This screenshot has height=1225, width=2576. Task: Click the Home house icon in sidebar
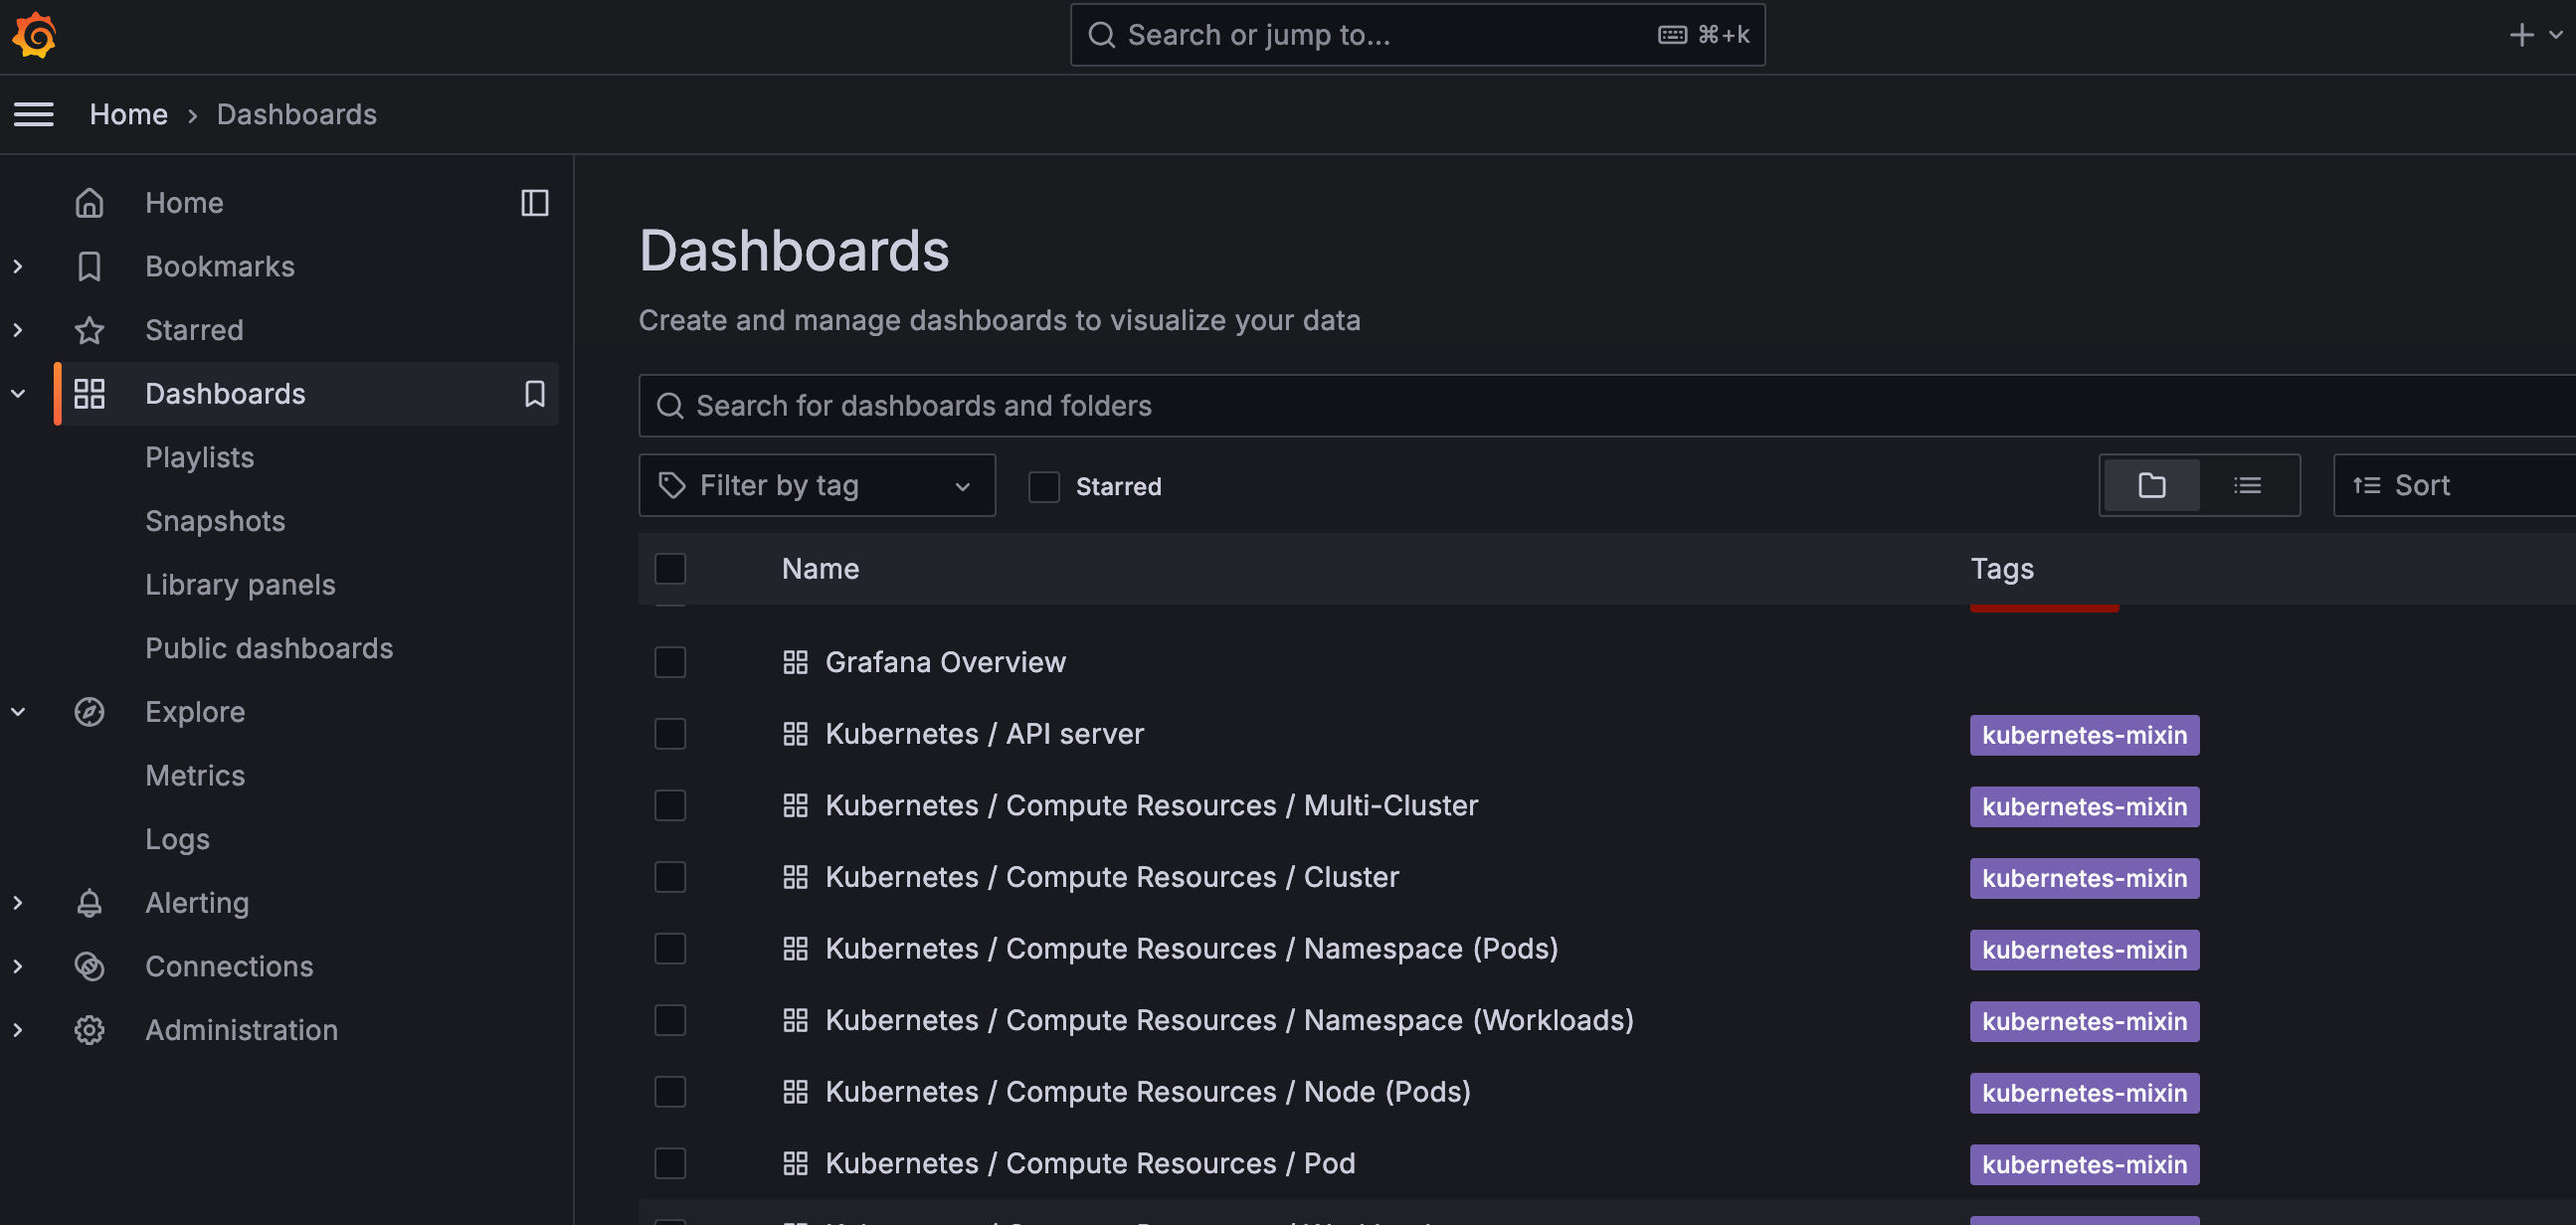[x=89, y=203]
